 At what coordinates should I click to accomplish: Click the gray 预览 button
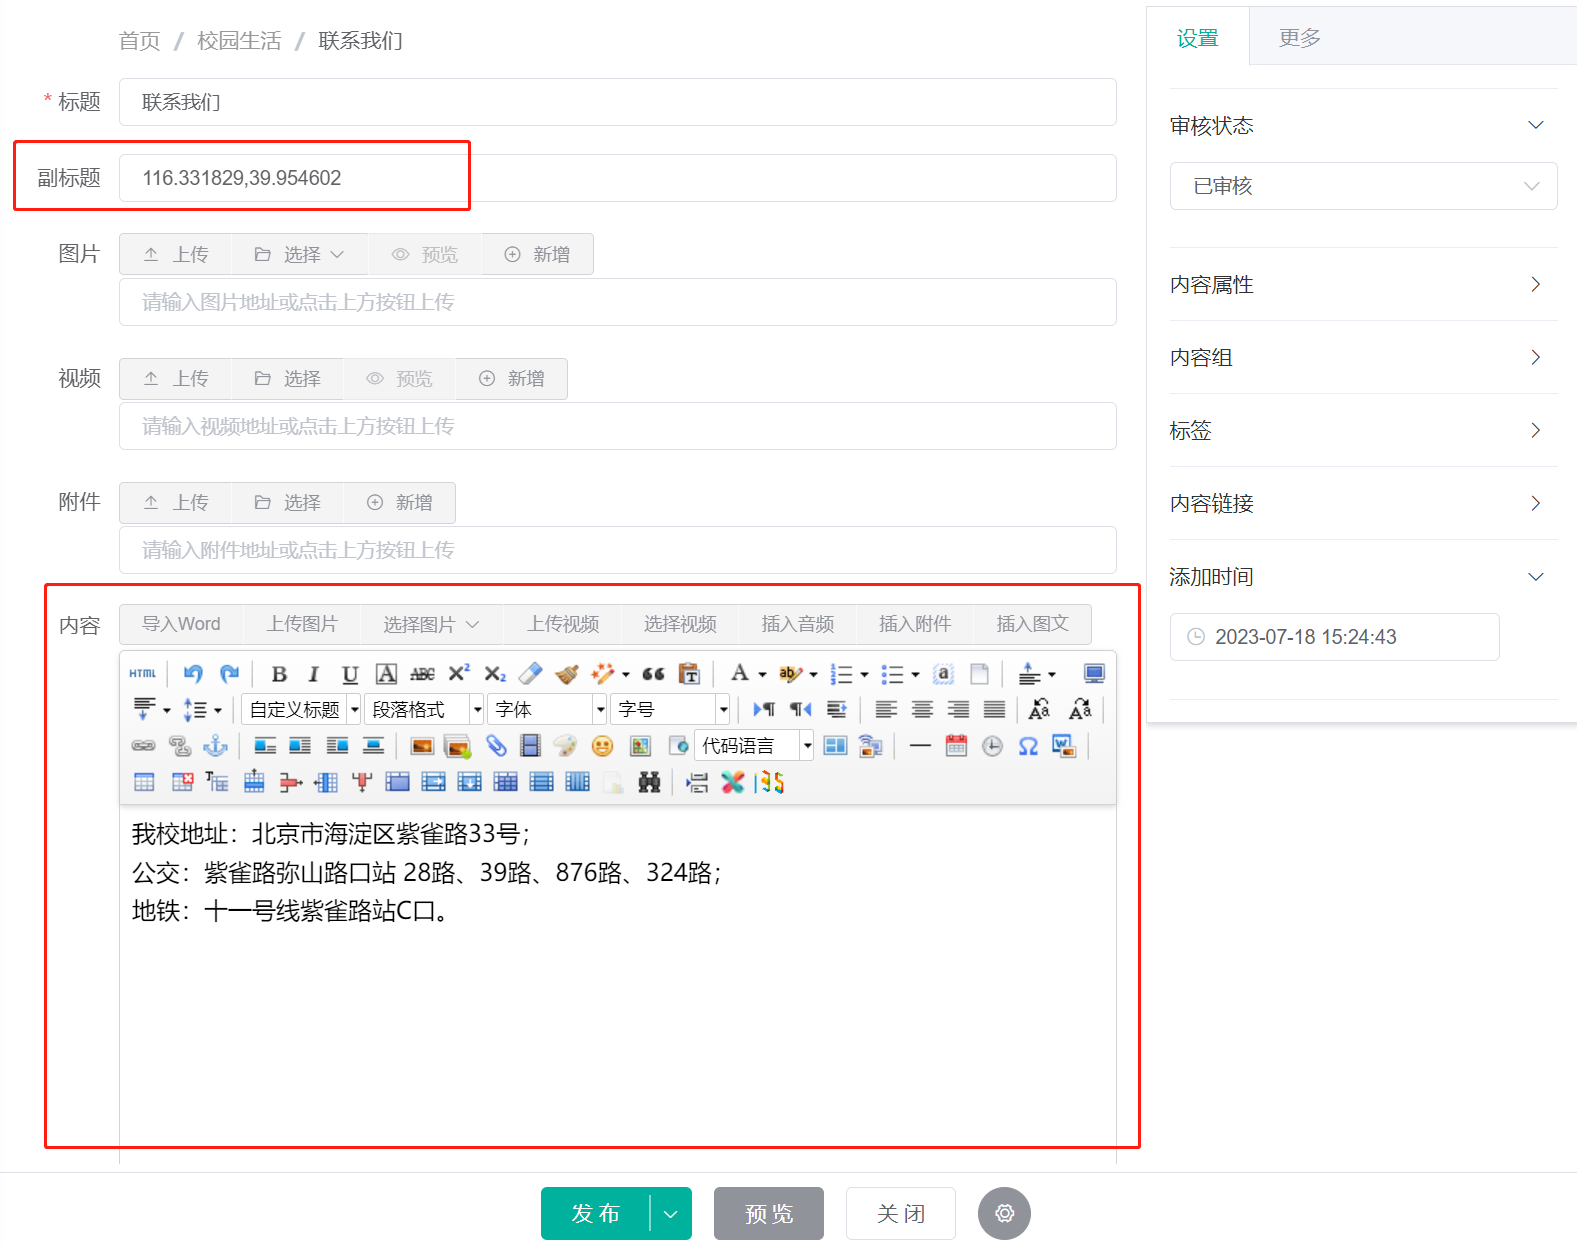[x=769, y=1213]
